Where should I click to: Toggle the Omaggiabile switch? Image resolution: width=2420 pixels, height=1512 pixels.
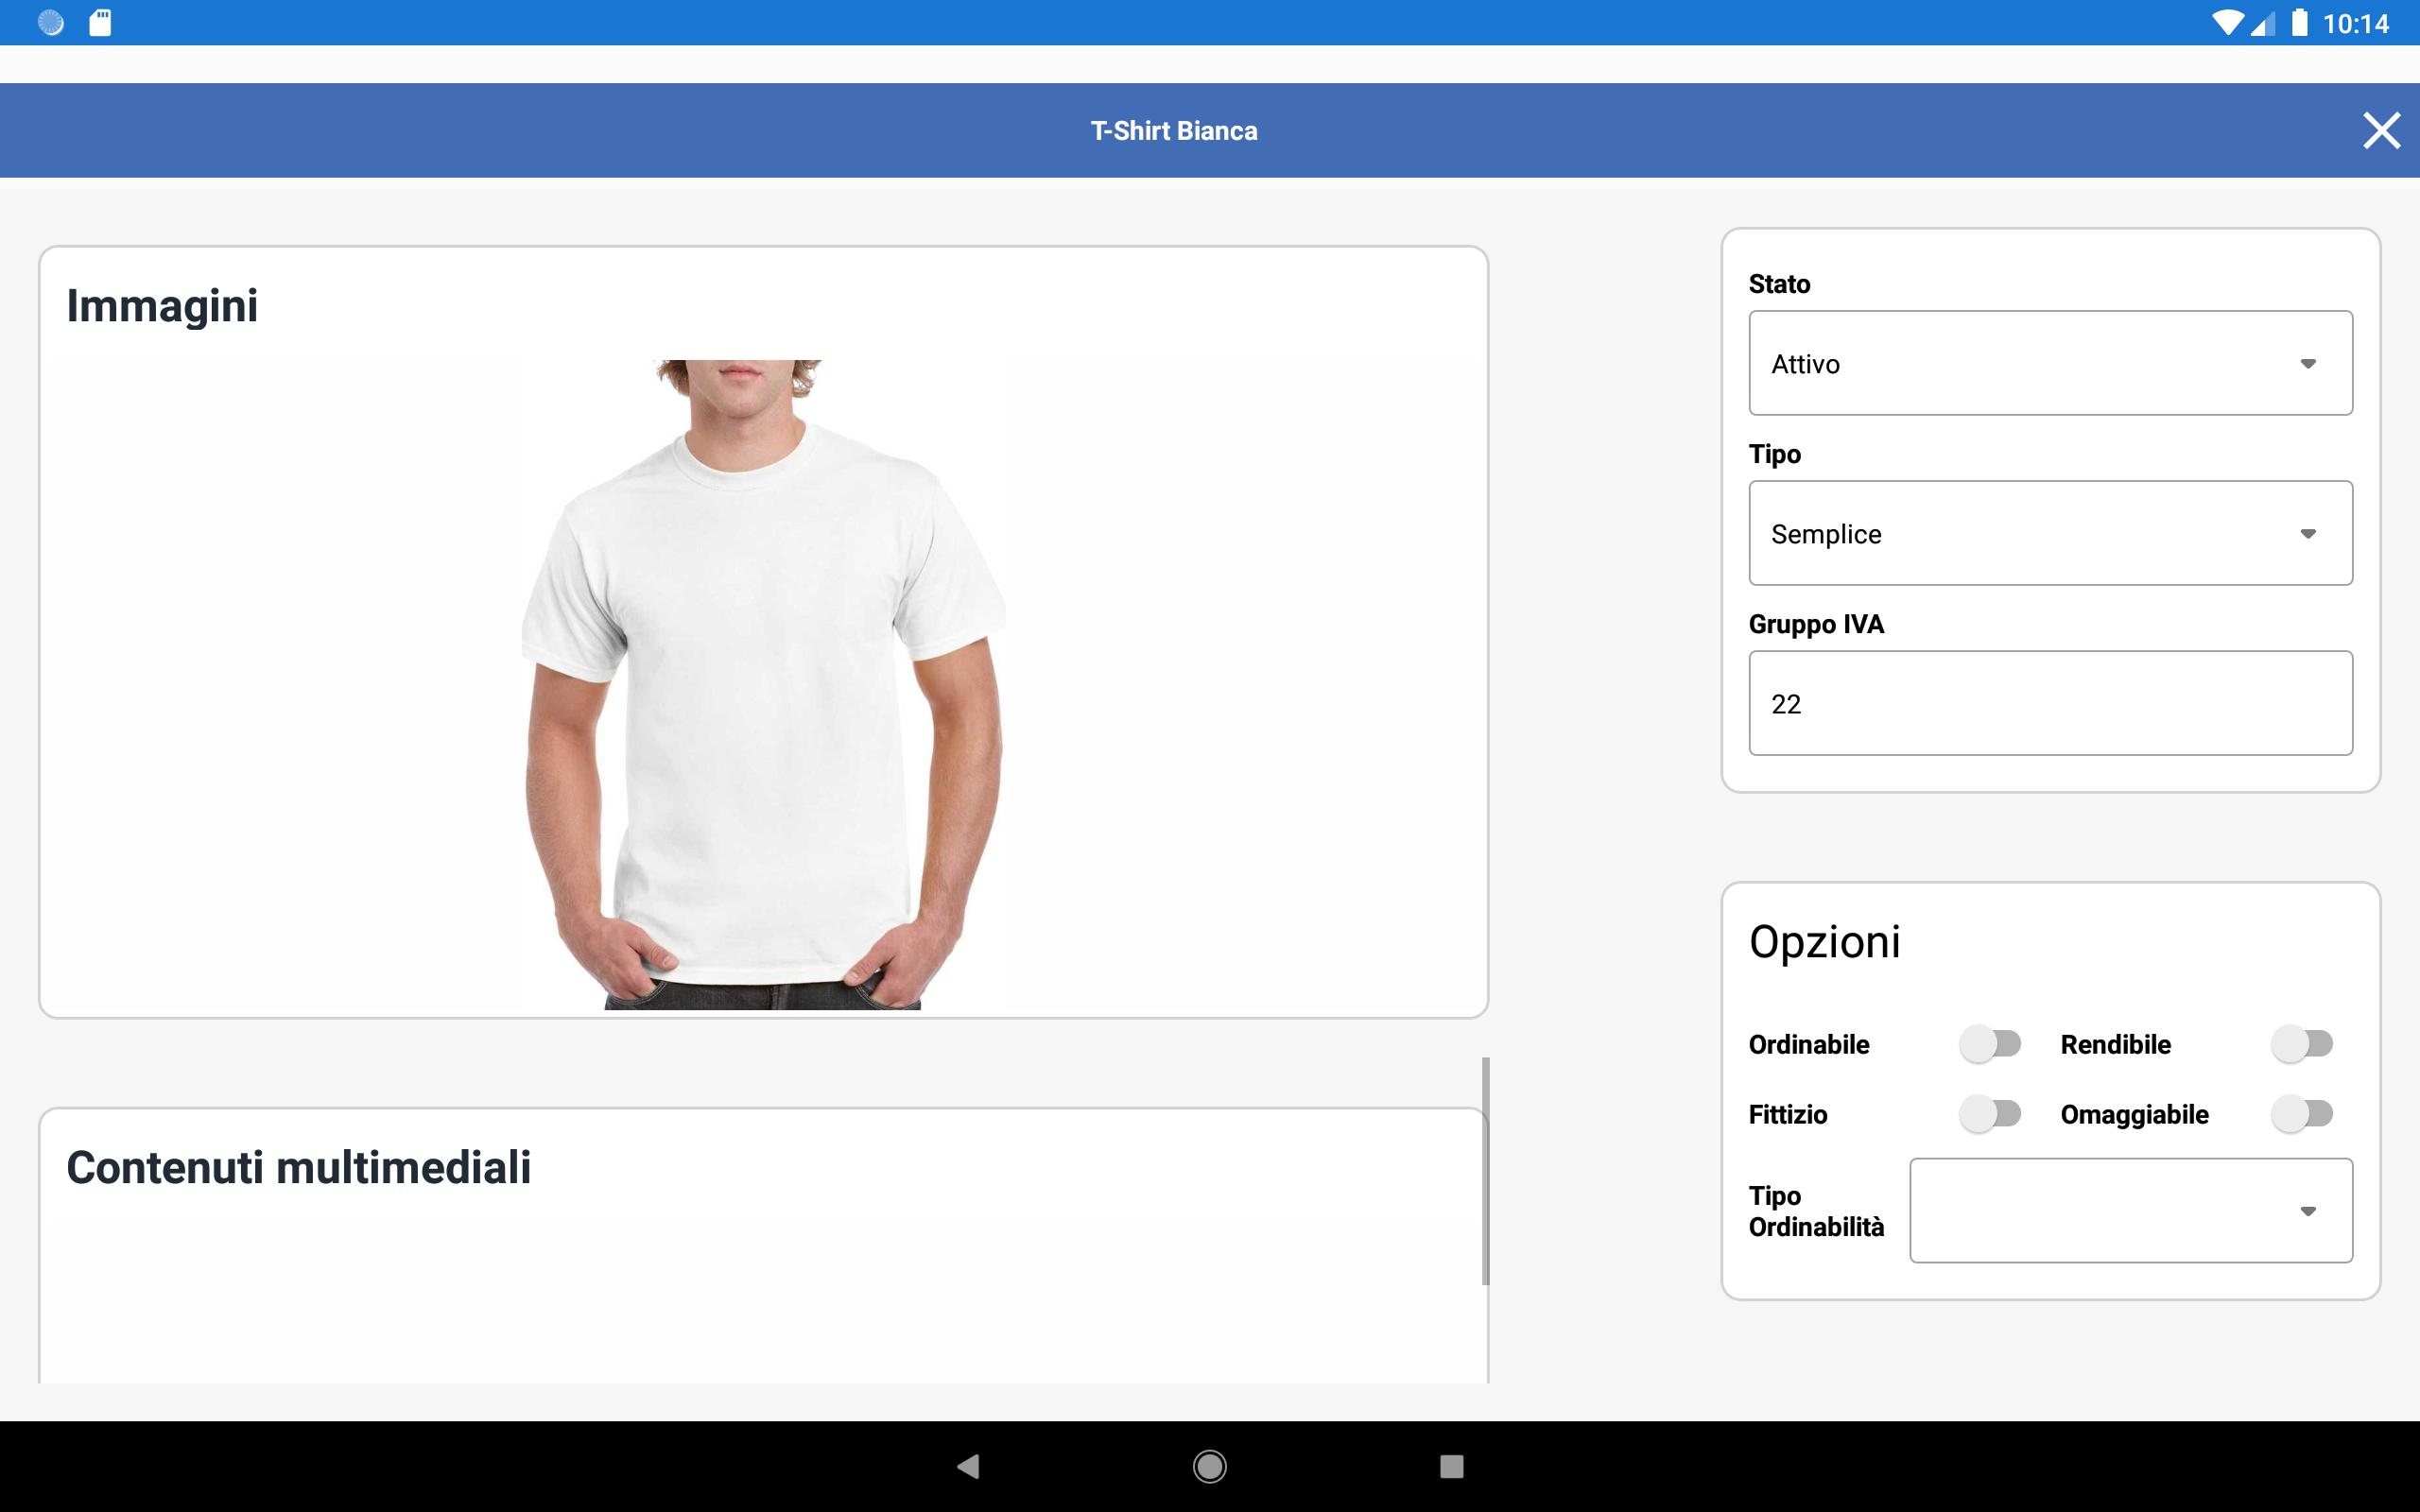[2302, 1114]
